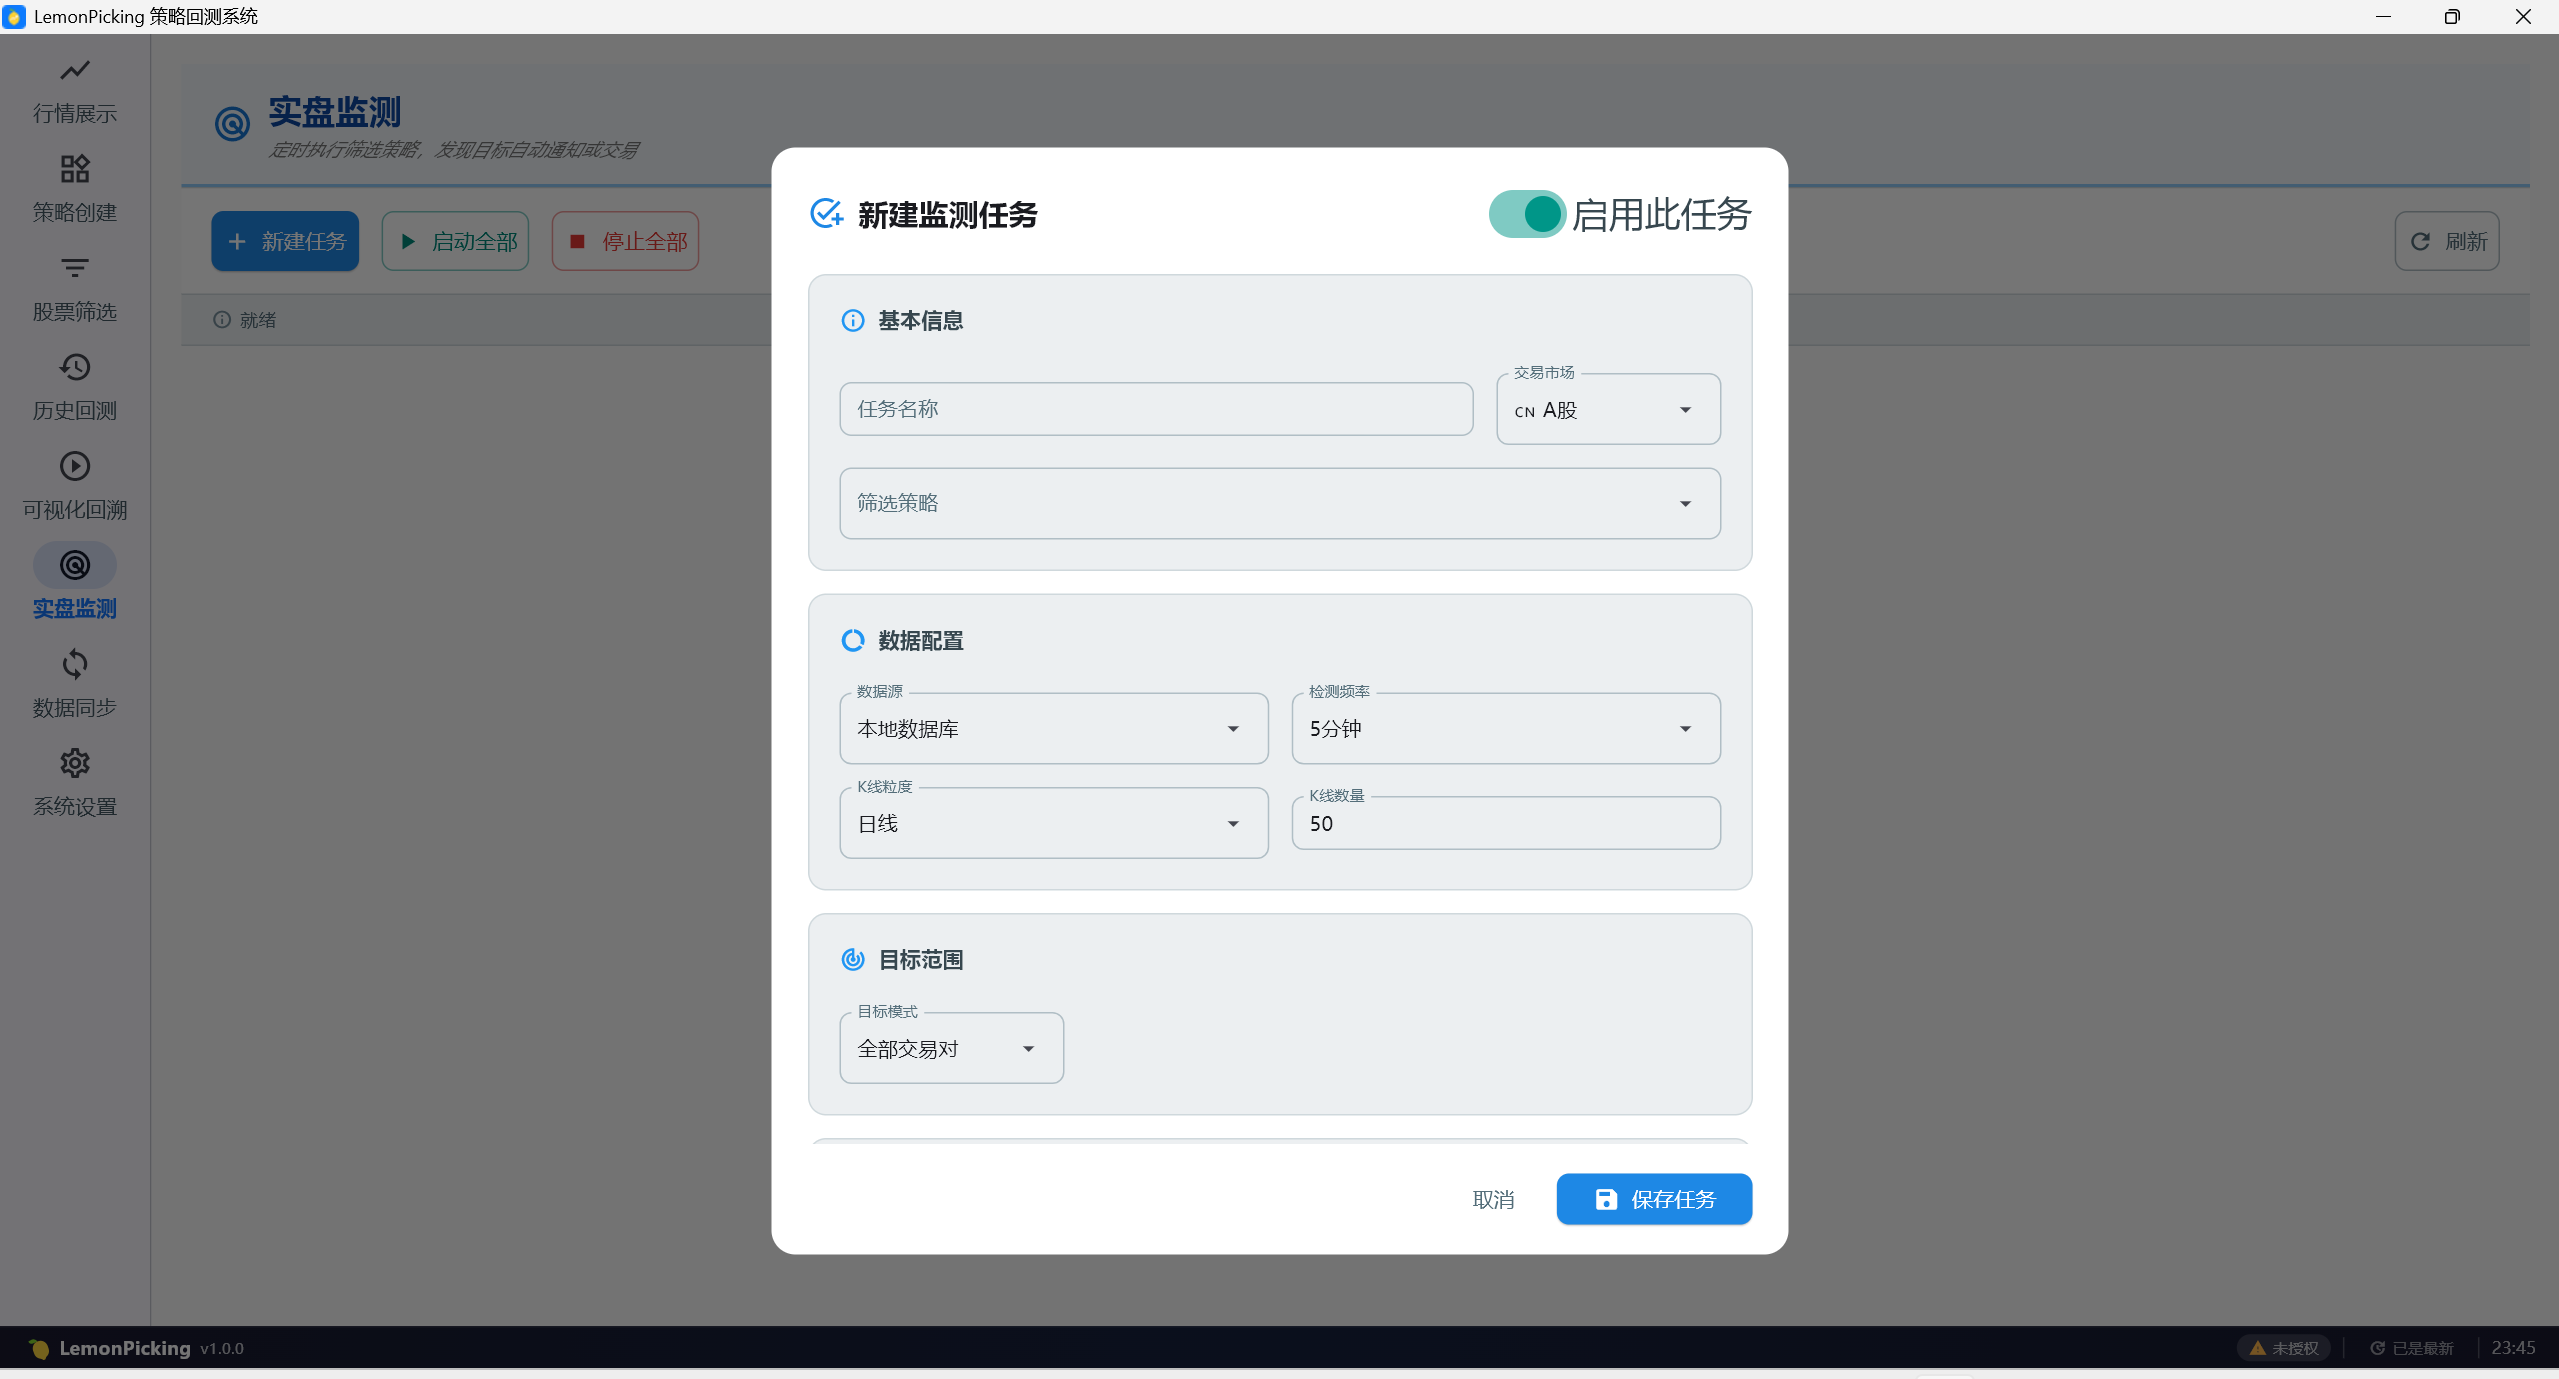Open the 筛选策略 dropdown
The width and height of the screenshot is (2559, 1379).
coord(1279,503)
